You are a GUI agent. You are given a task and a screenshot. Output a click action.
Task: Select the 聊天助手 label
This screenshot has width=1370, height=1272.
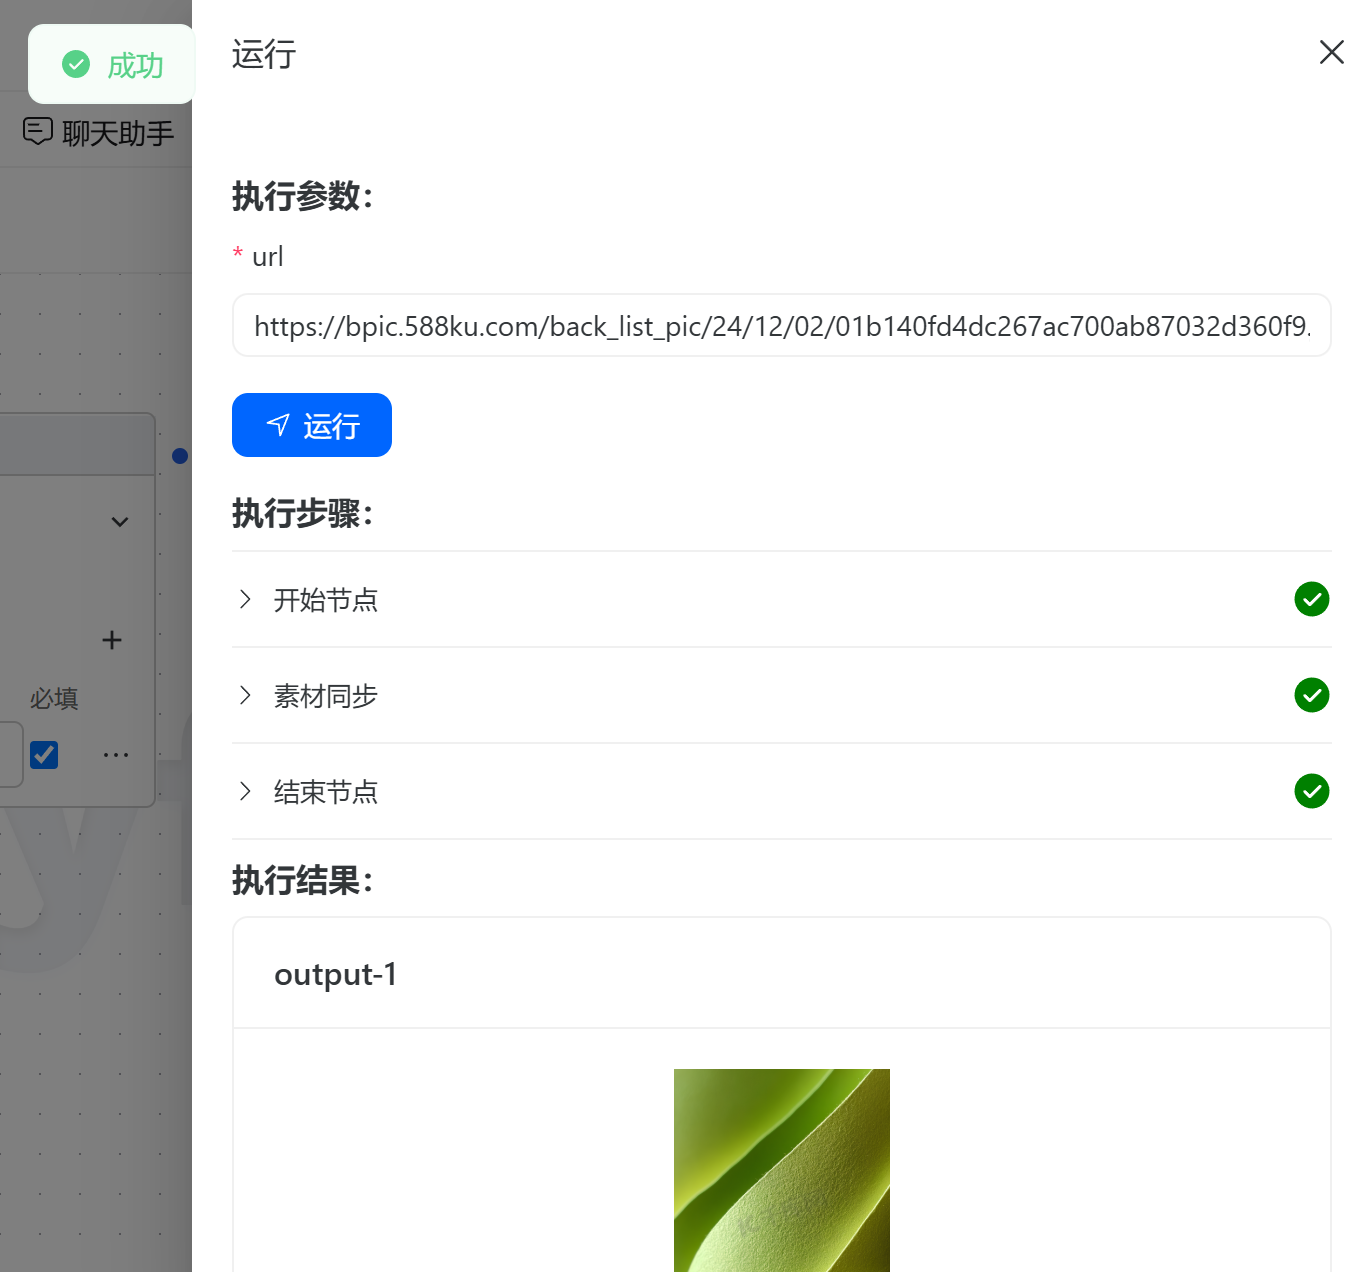point(118,133)
